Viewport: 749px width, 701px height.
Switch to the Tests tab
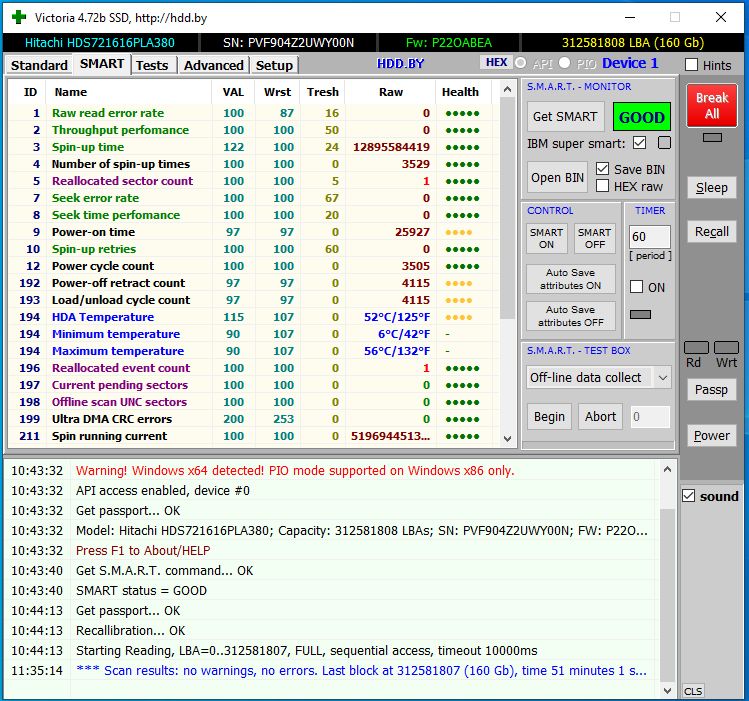tap(152, 65)
